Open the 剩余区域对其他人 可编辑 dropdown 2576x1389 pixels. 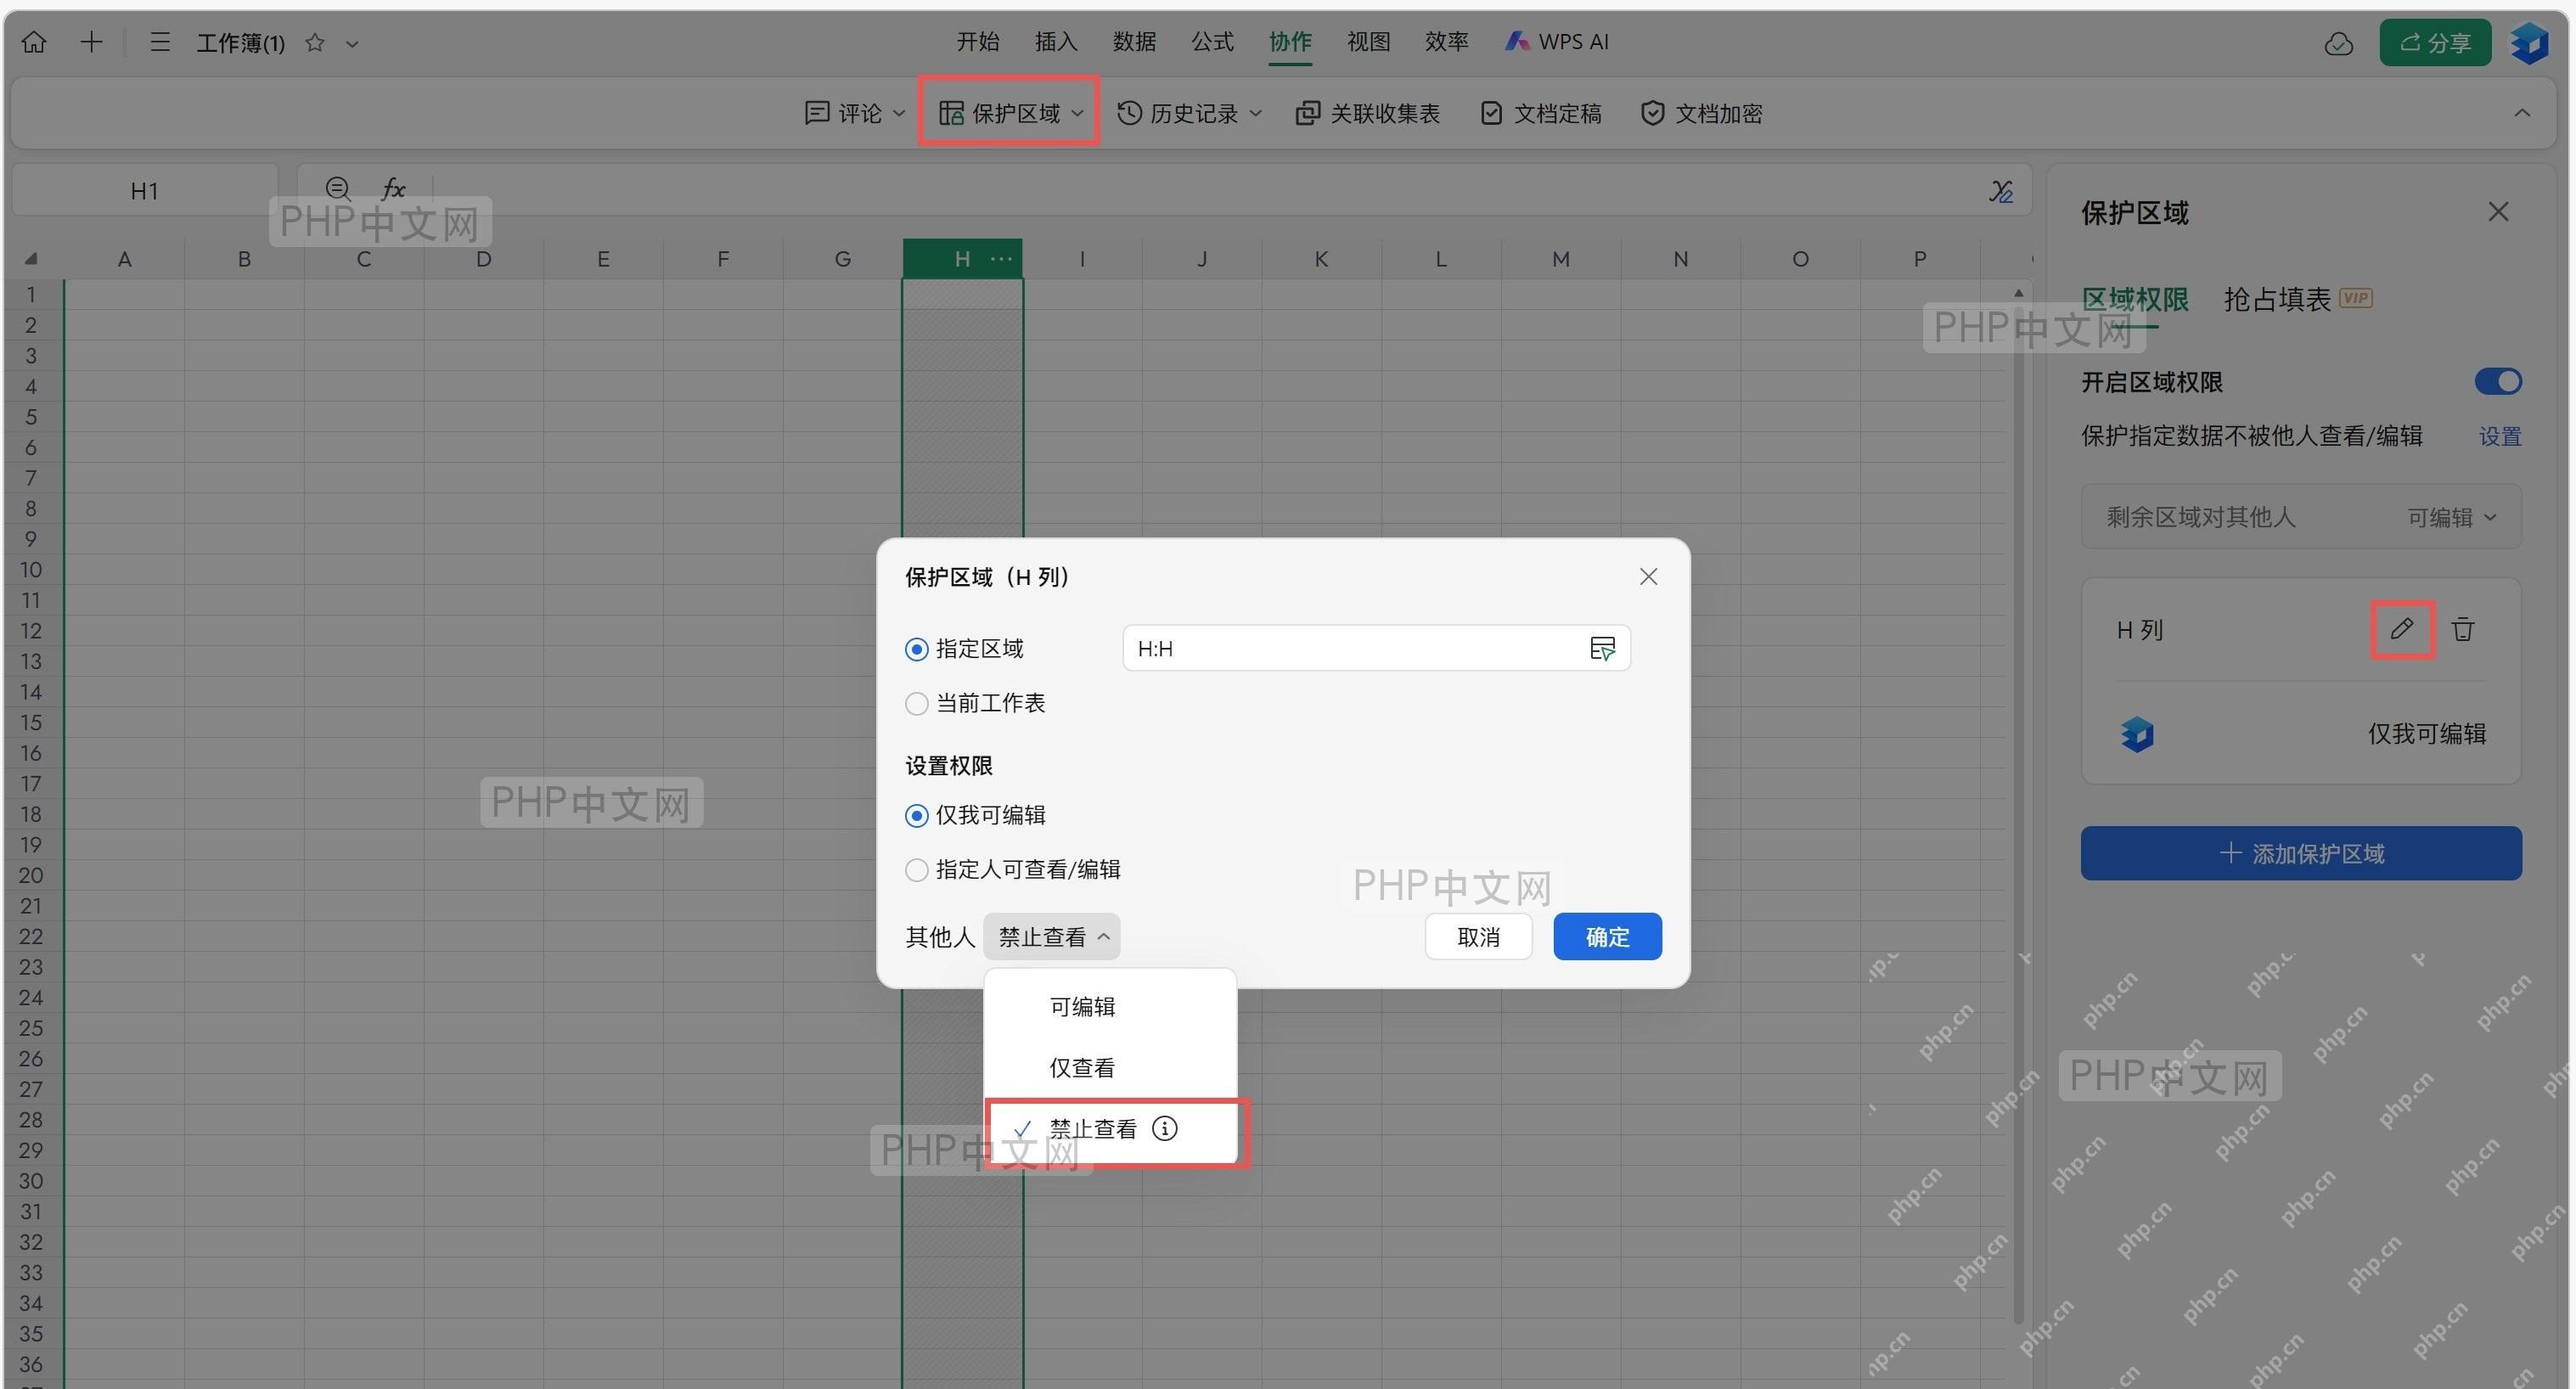2451,517
